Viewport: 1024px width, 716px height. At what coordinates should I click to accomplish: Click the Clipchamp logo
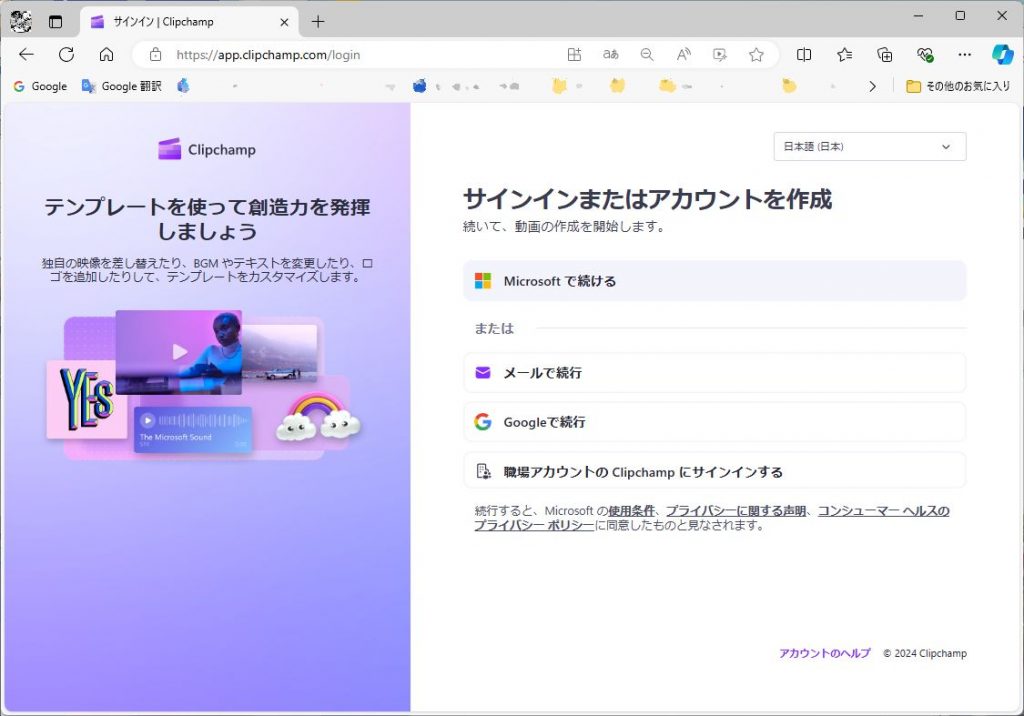(207, 149)
